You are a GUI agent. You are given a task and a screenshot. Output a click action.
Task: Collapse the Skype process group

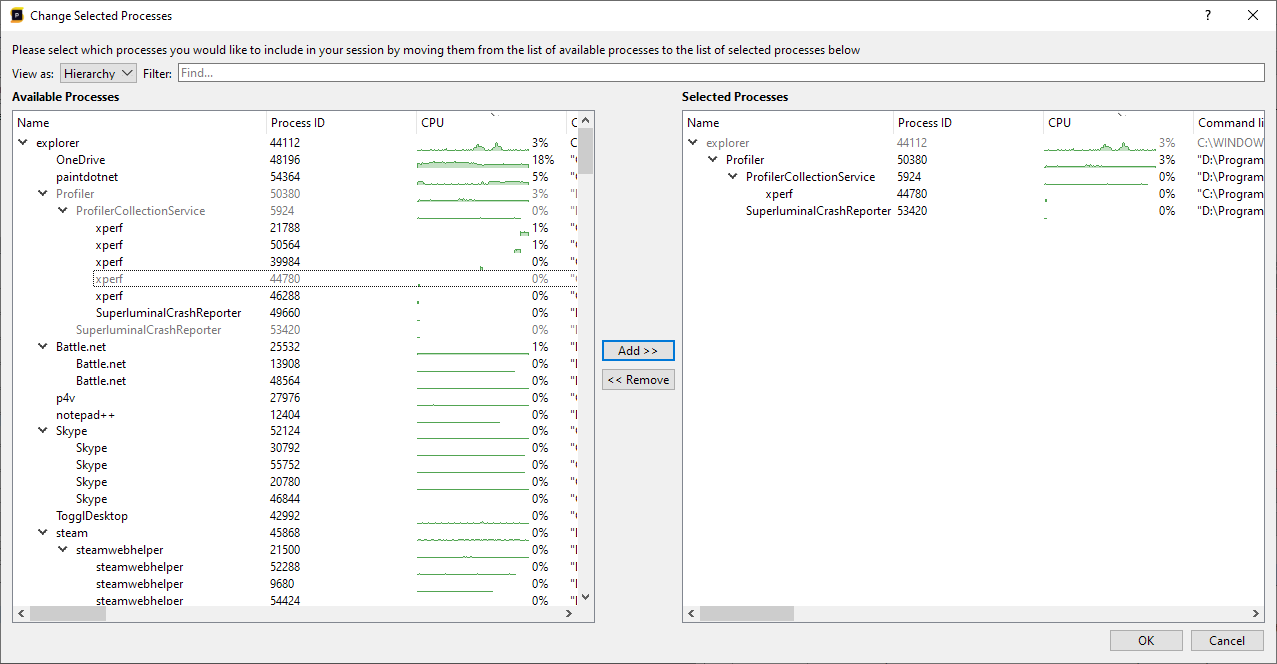click(x=43, y=431)
